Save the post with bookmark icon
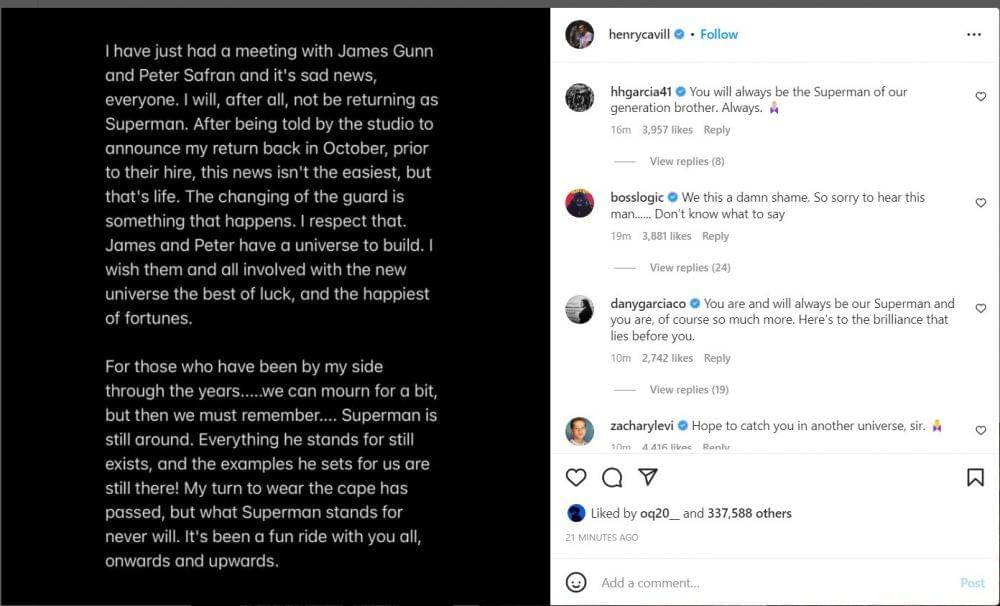 point(975,477)
